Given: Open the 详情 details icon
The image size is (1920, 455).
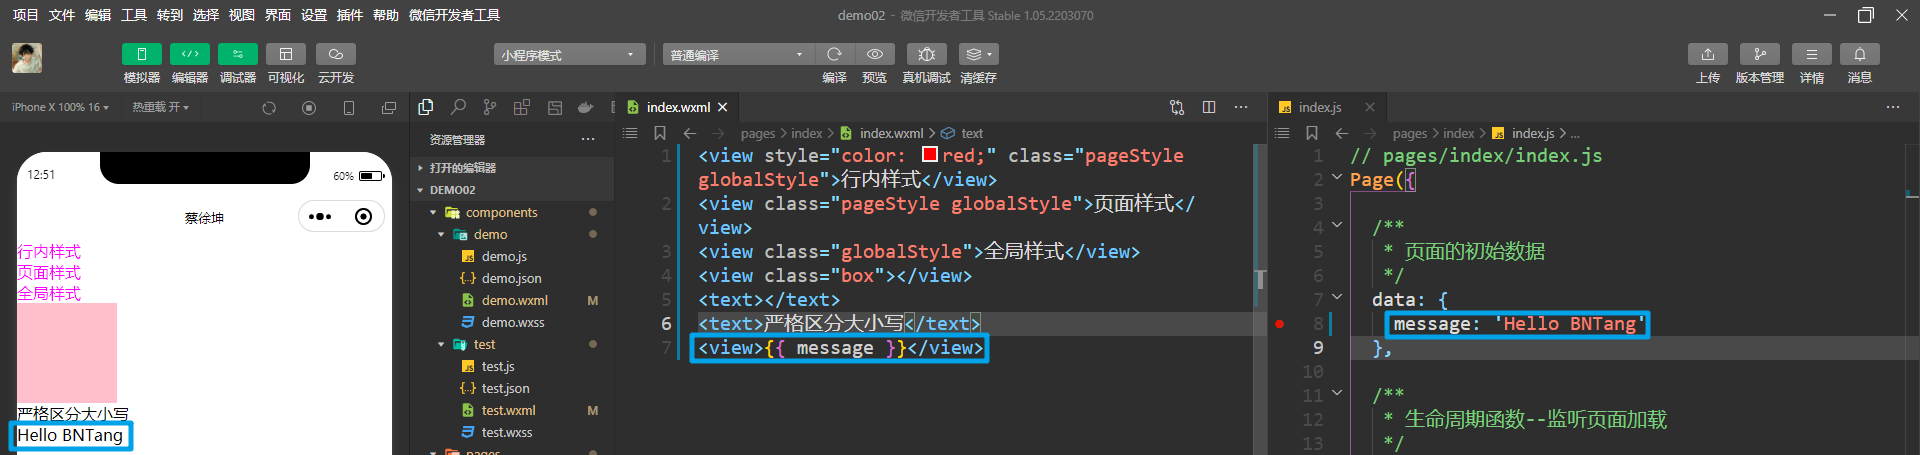Looking at the screenshot, I should 1812,54.
